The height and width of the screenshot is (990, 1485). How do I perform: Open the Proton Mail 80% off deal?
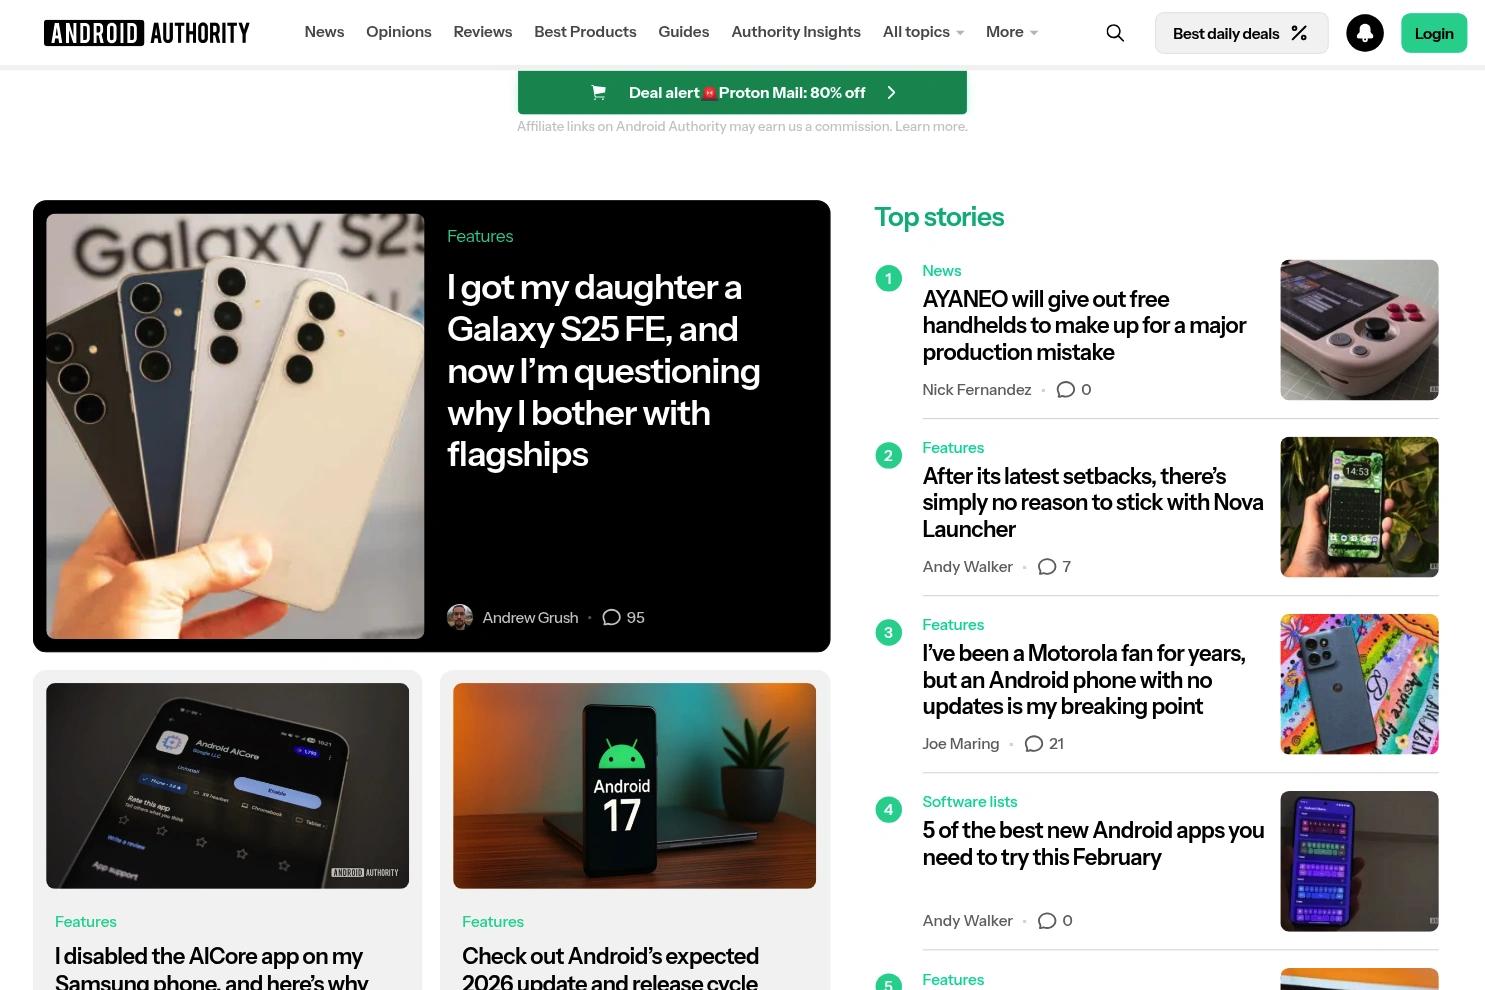[742, 93]
